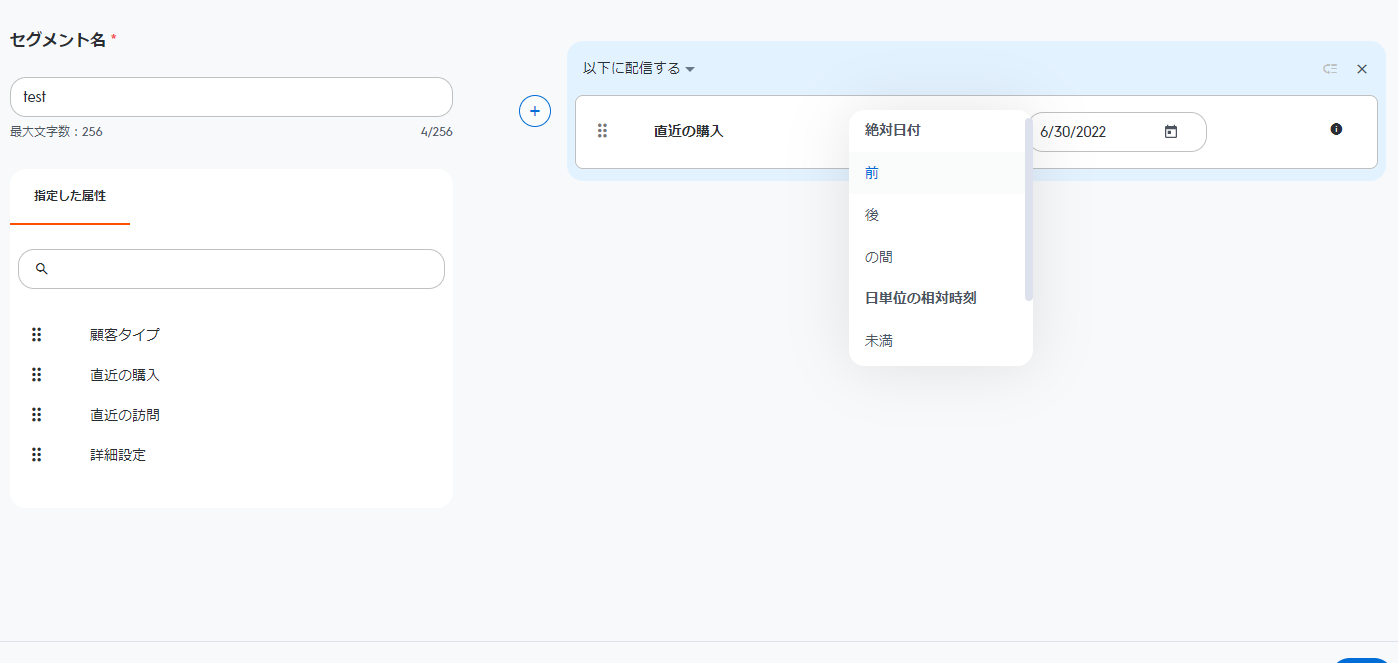Click the info icon in the rule row
Image resolution: width=1398 pixels, height=663 pixels.
pyautogui.click(x=1336, y=129)
